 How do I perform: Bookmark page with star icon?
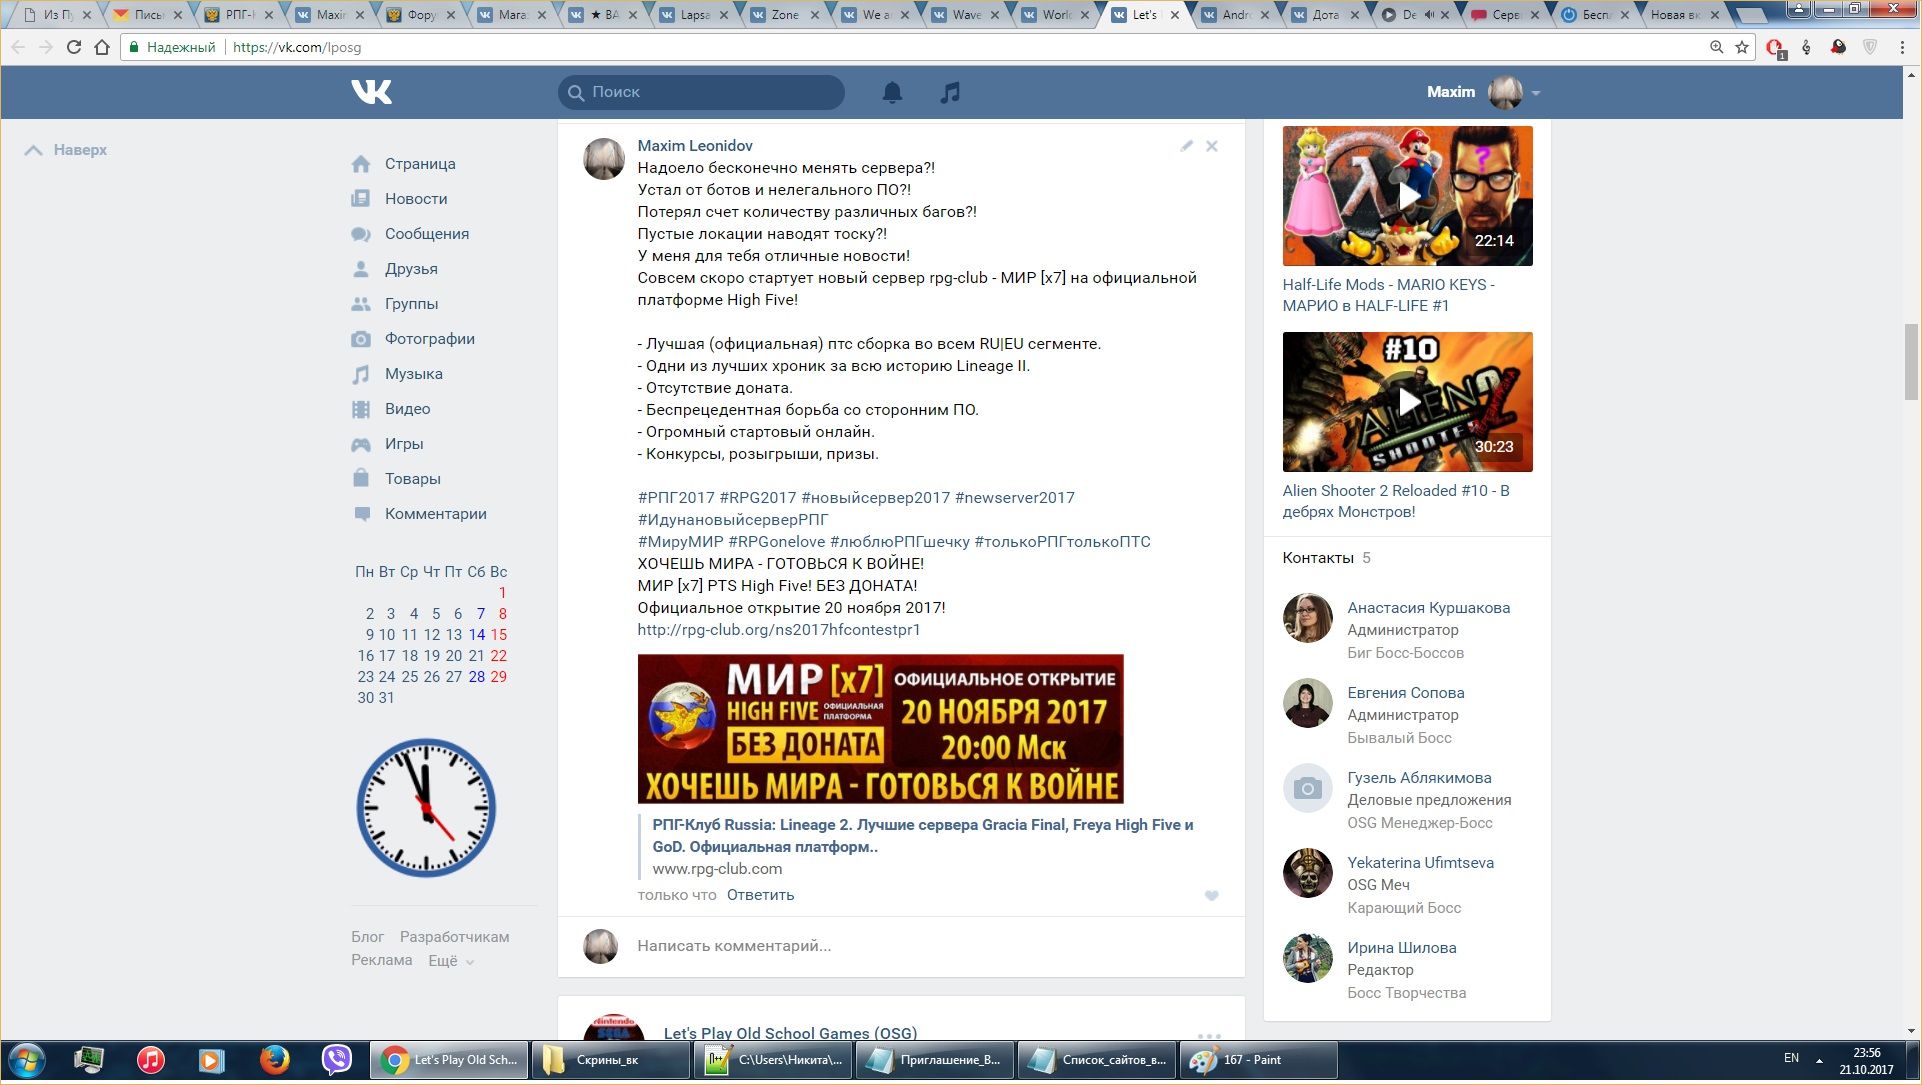click(1742, 47)
